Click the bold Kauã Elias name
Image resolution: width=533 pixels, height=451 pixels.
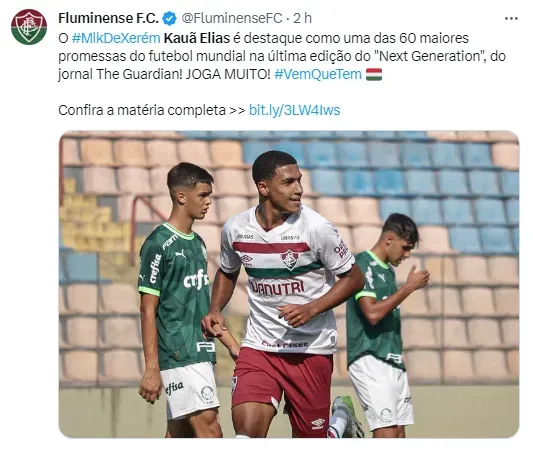197,38
